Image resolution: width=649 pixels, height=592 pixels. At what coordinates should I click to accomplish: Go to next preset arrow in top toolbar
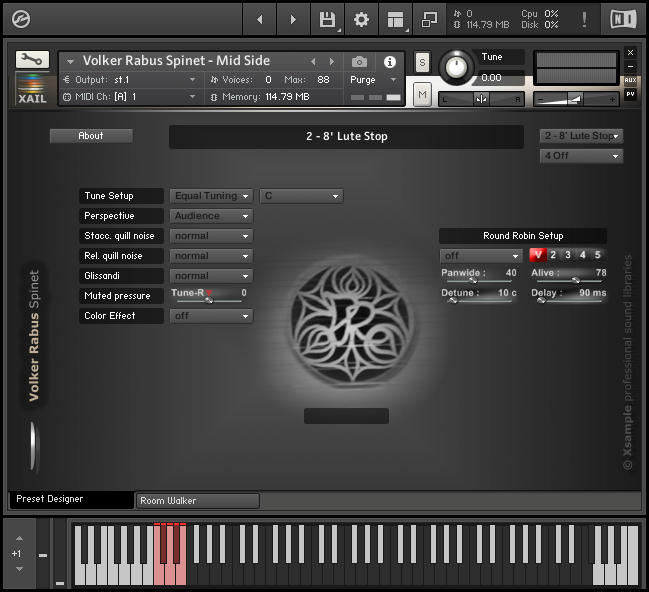pyautogui.click(x=293, y=19)
